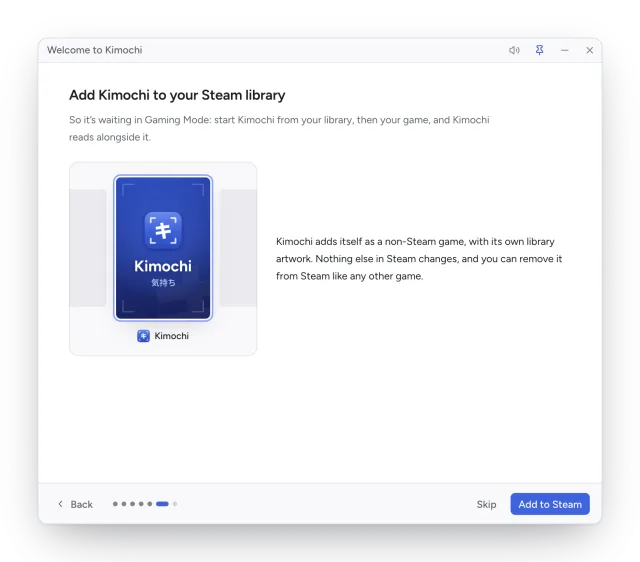Close the Welcome to Kimochi window
Image resolution: width=640 pixels, height=562 pixels.
click(x=589, y=50)
